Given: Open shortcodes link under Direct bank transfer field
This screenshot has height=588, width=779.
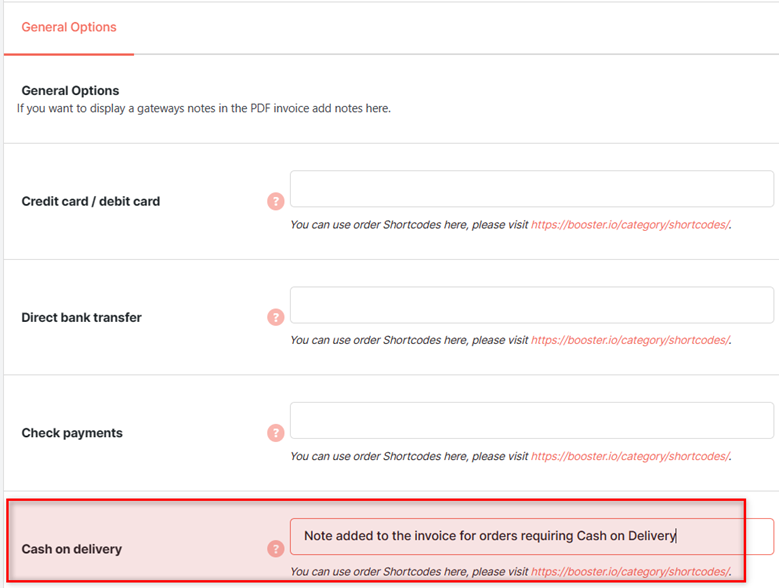Looking at the screenshot, I should coord(630,340).
